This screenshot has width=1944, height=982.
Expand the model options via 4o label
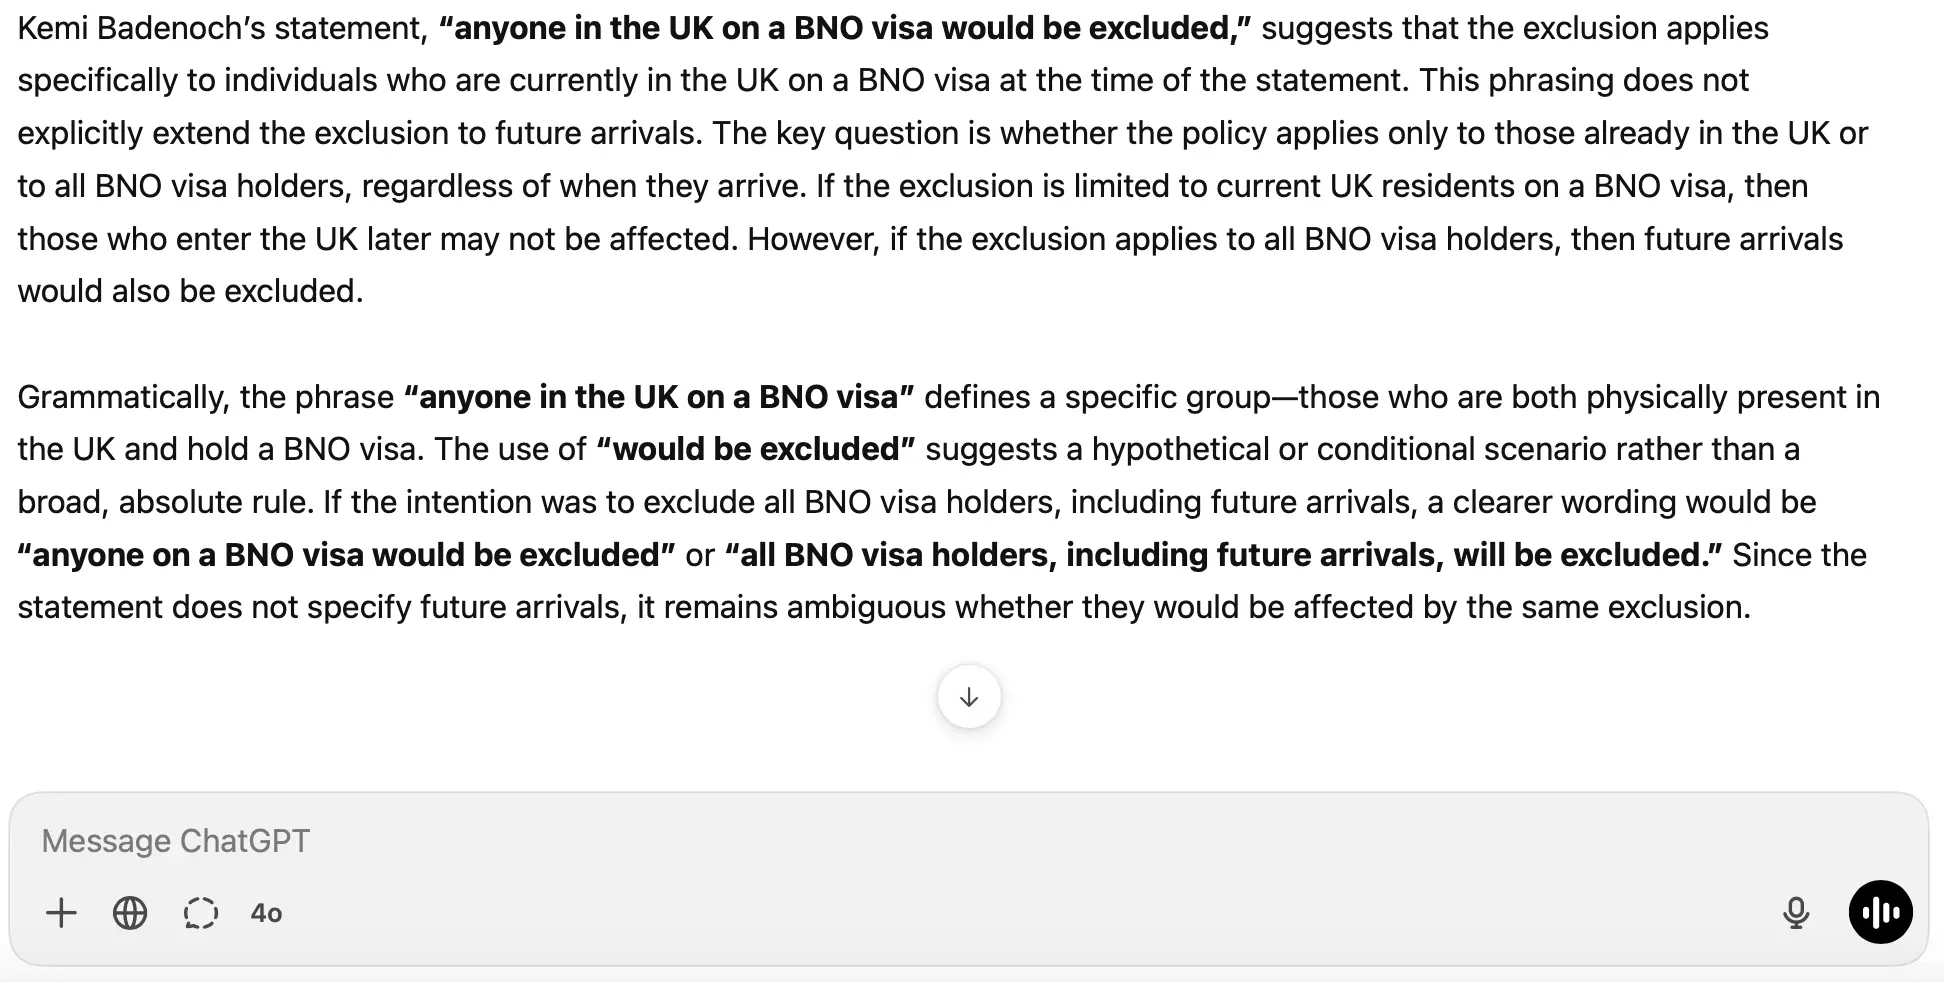(x=266, y=913)
